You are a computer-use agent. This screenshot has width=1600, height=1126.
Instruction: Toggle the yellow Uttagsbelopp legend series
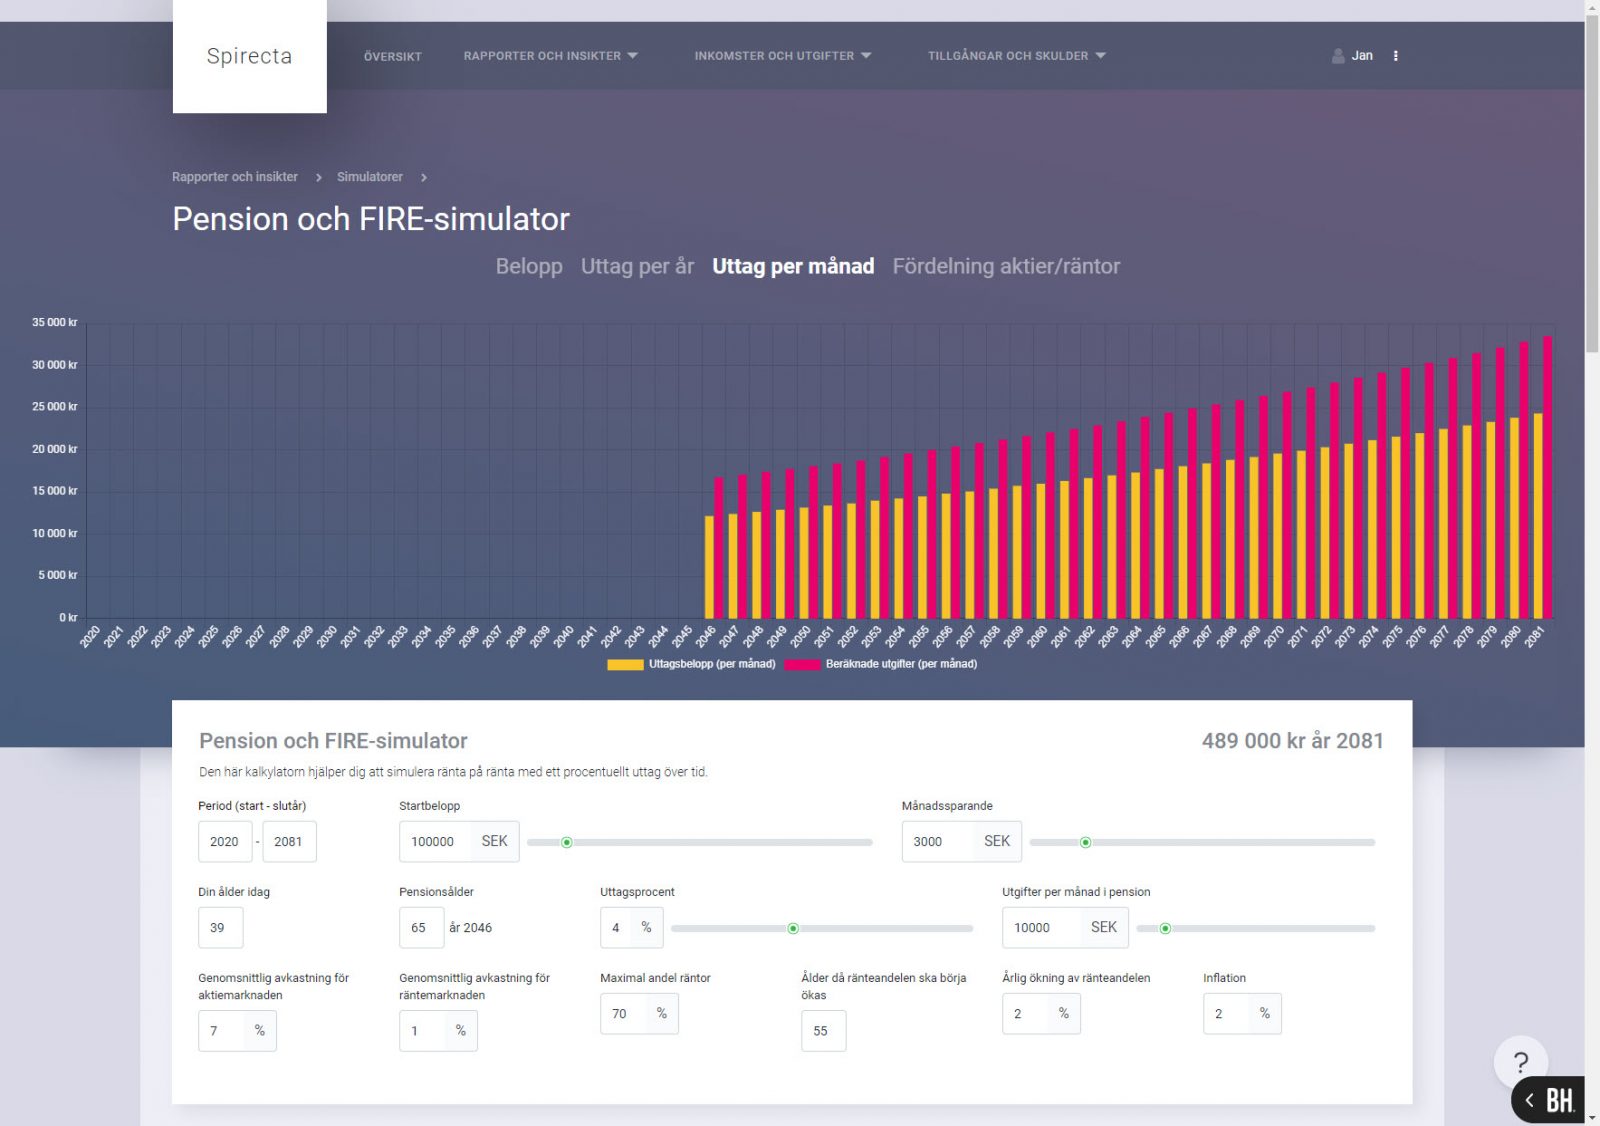(691, 664)
